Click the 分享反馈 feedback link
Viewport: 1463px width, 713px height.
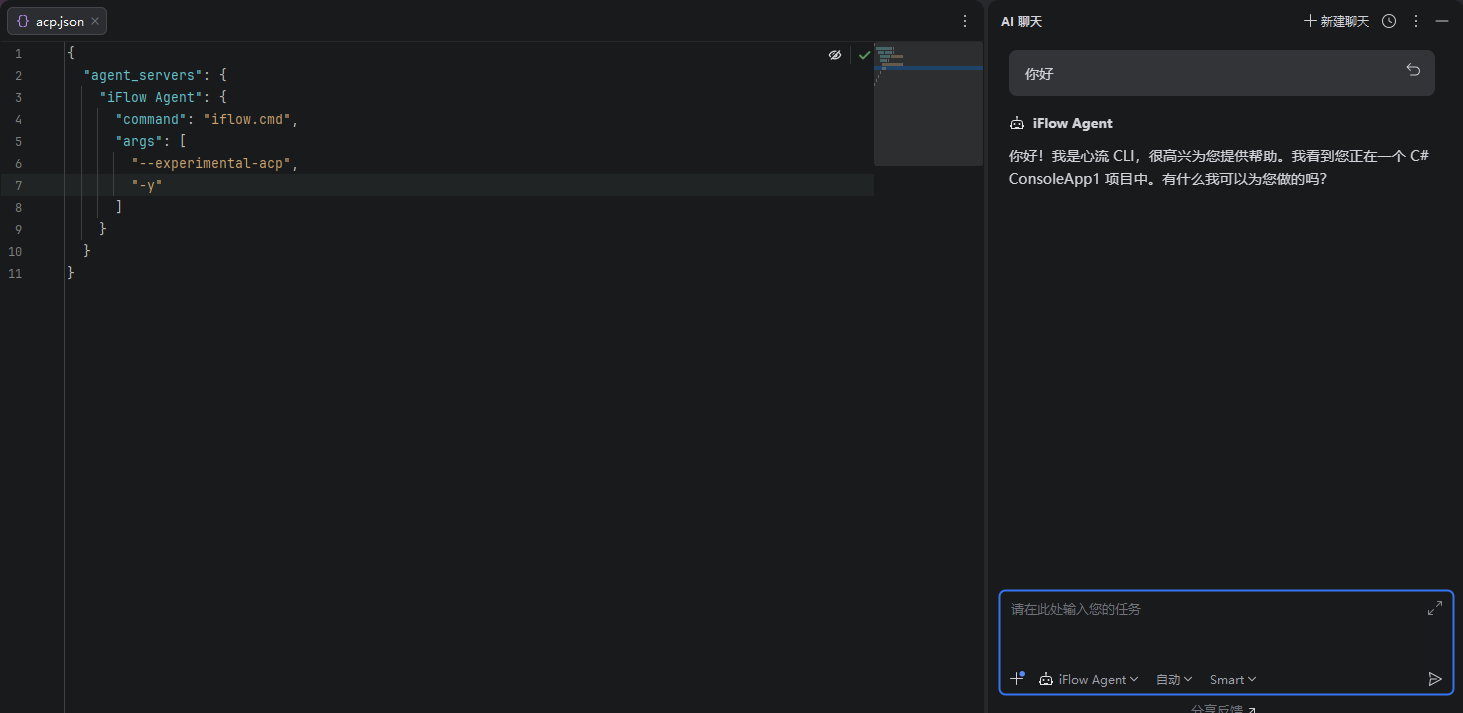[x=1223, y=708]
